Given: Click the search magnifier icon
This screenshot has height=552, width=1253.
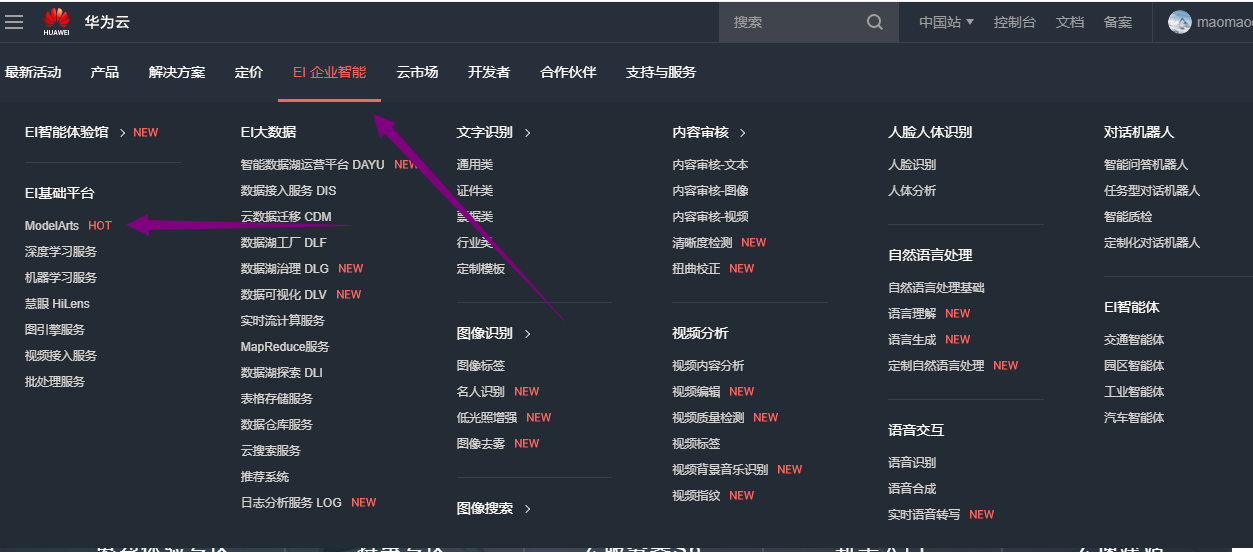Looking at the screenshot, I should pyautogui.click(x=875, y=22).
